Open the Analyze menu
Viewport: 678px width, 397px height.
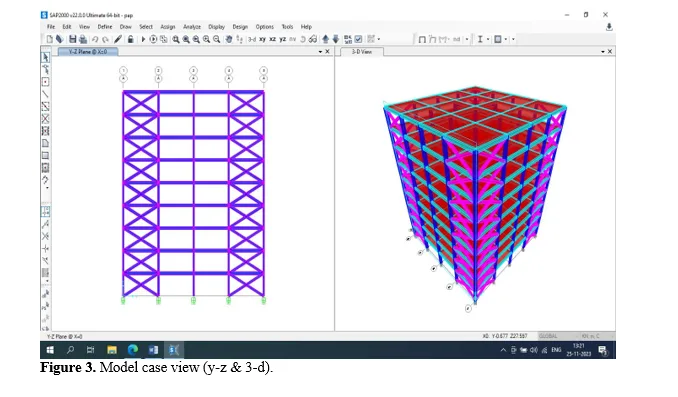point(192,27)
